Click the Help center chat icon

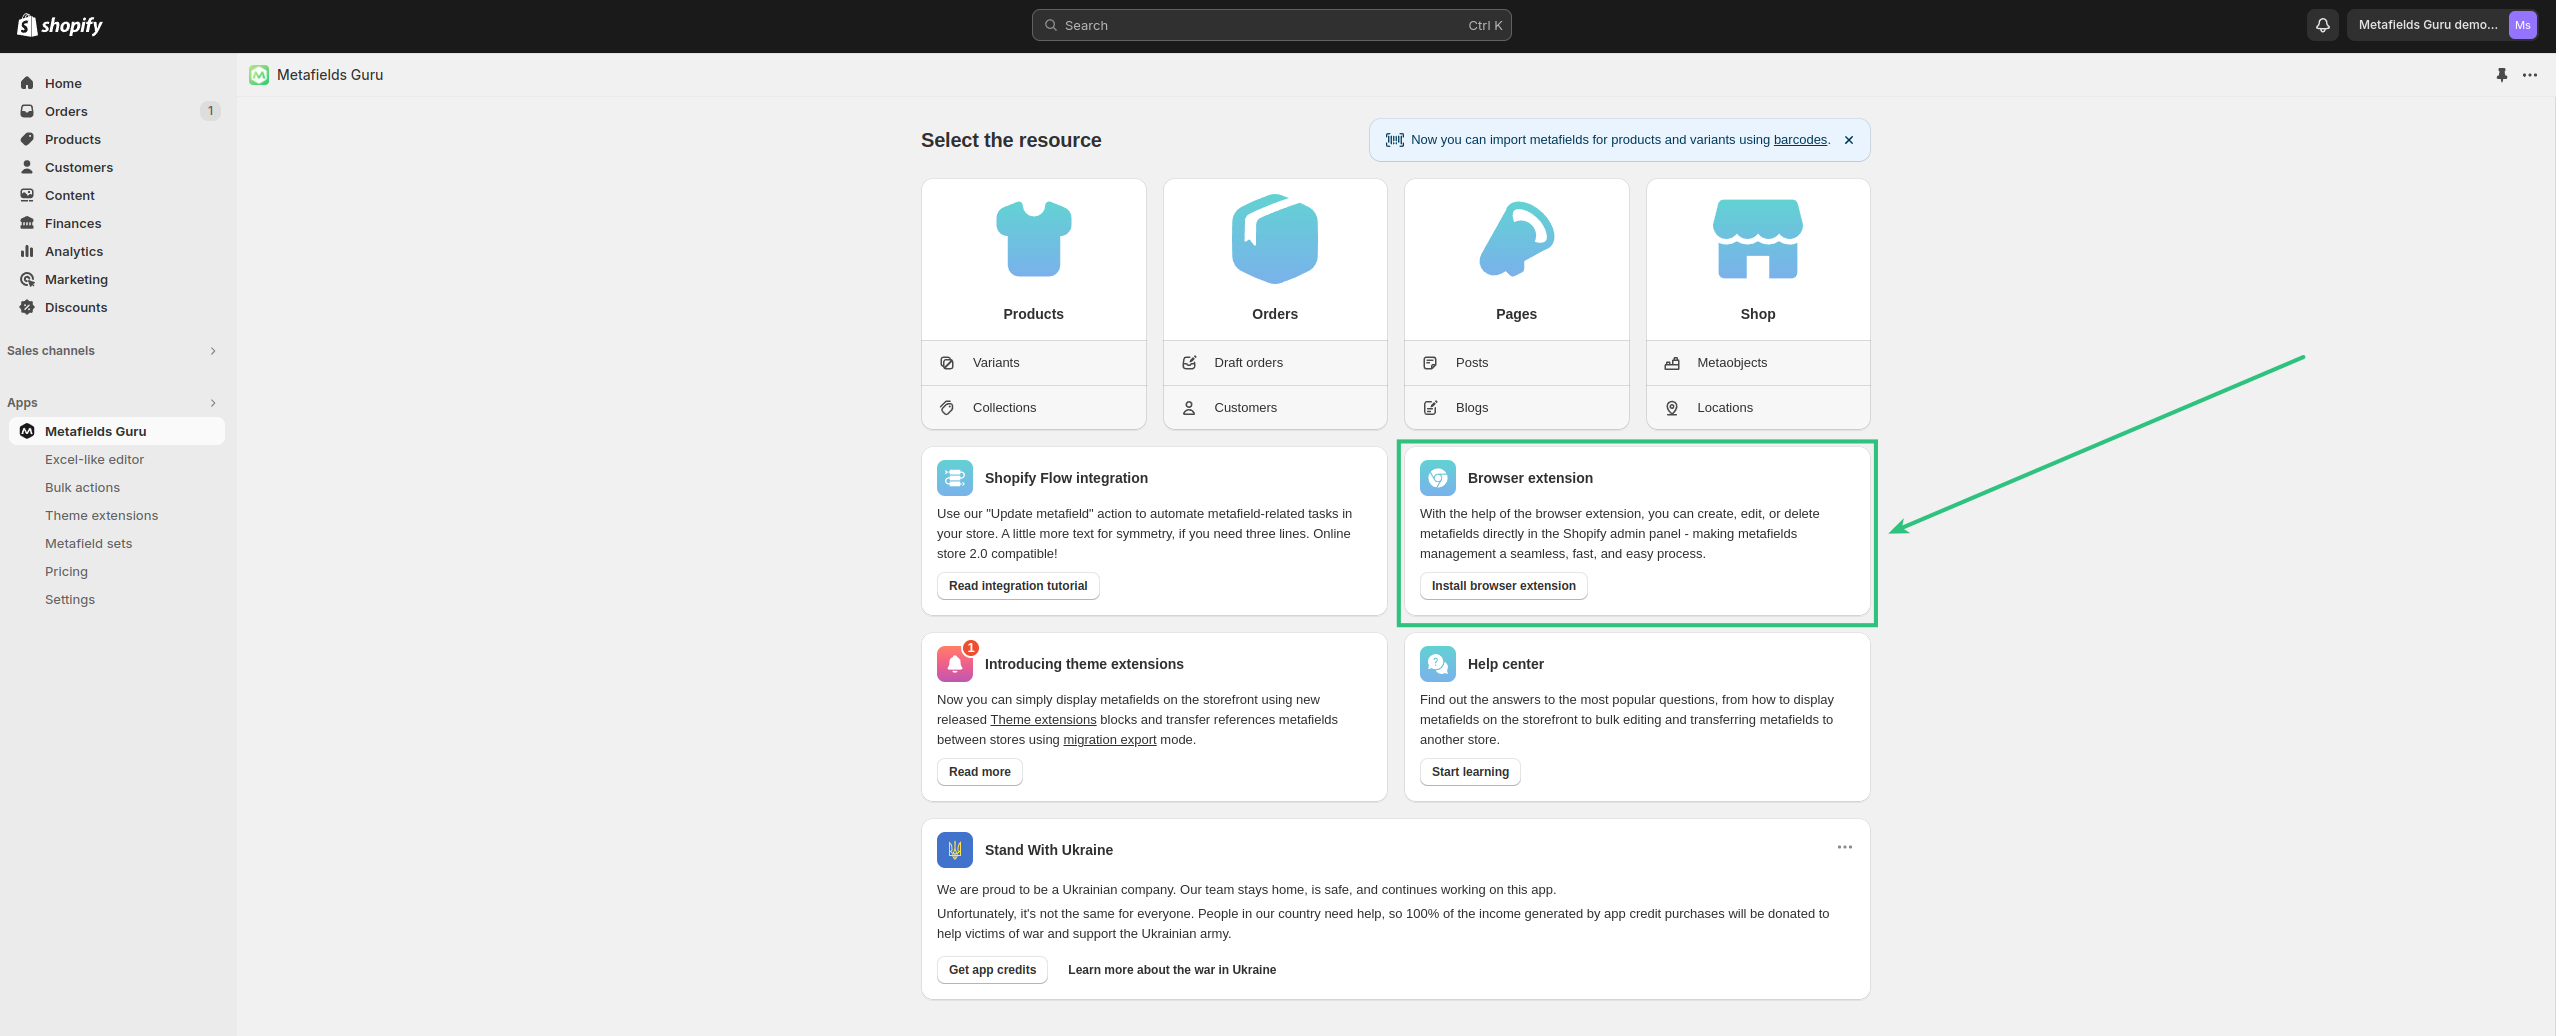[1438, 664]
